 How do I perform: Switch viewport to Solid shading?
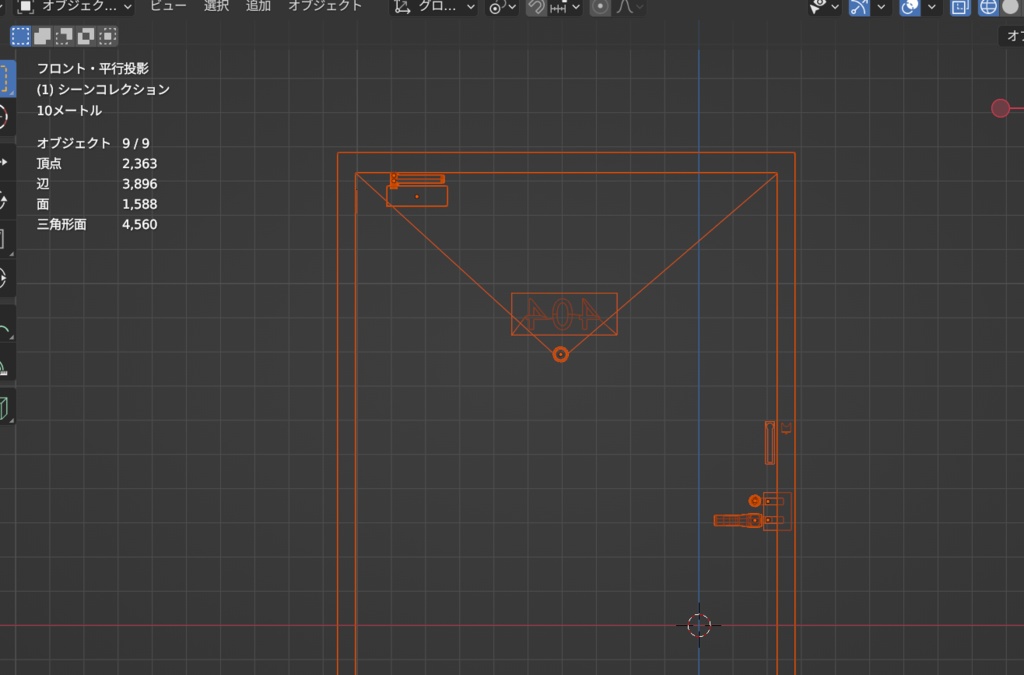1011,8
